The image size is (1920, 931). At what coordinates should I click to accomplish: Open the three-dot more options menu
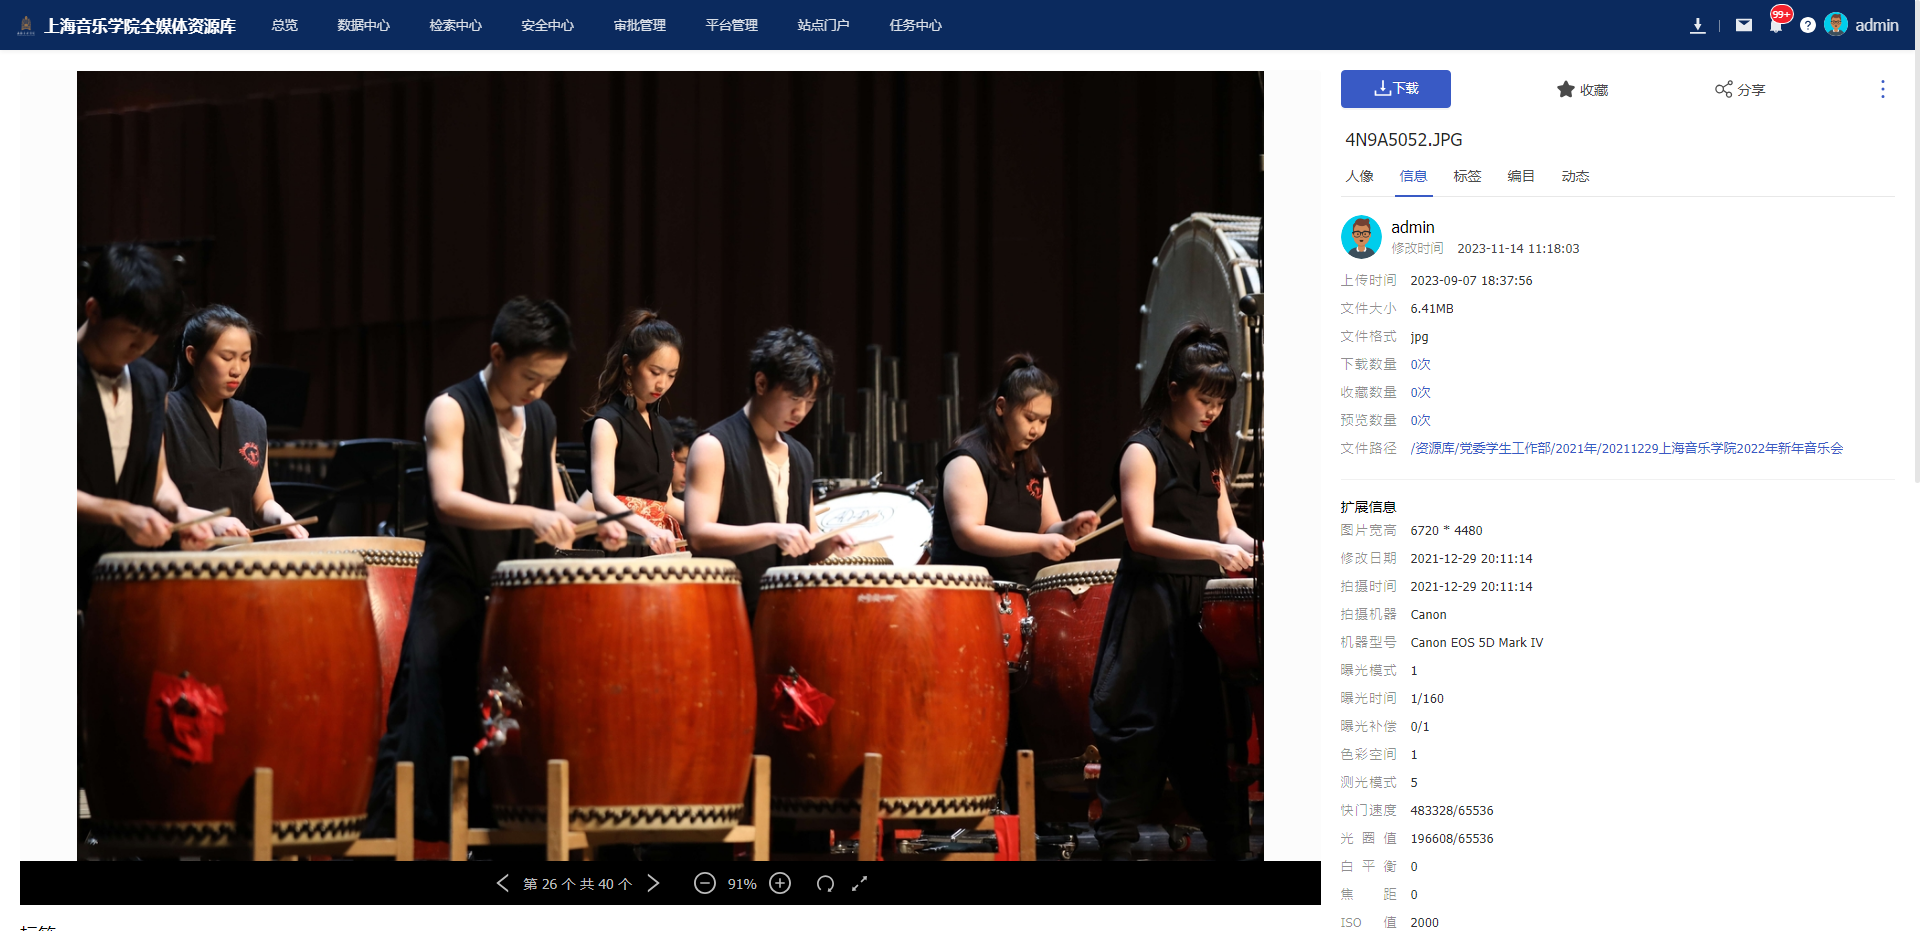pyautogui.click(x=1882, y=89)
